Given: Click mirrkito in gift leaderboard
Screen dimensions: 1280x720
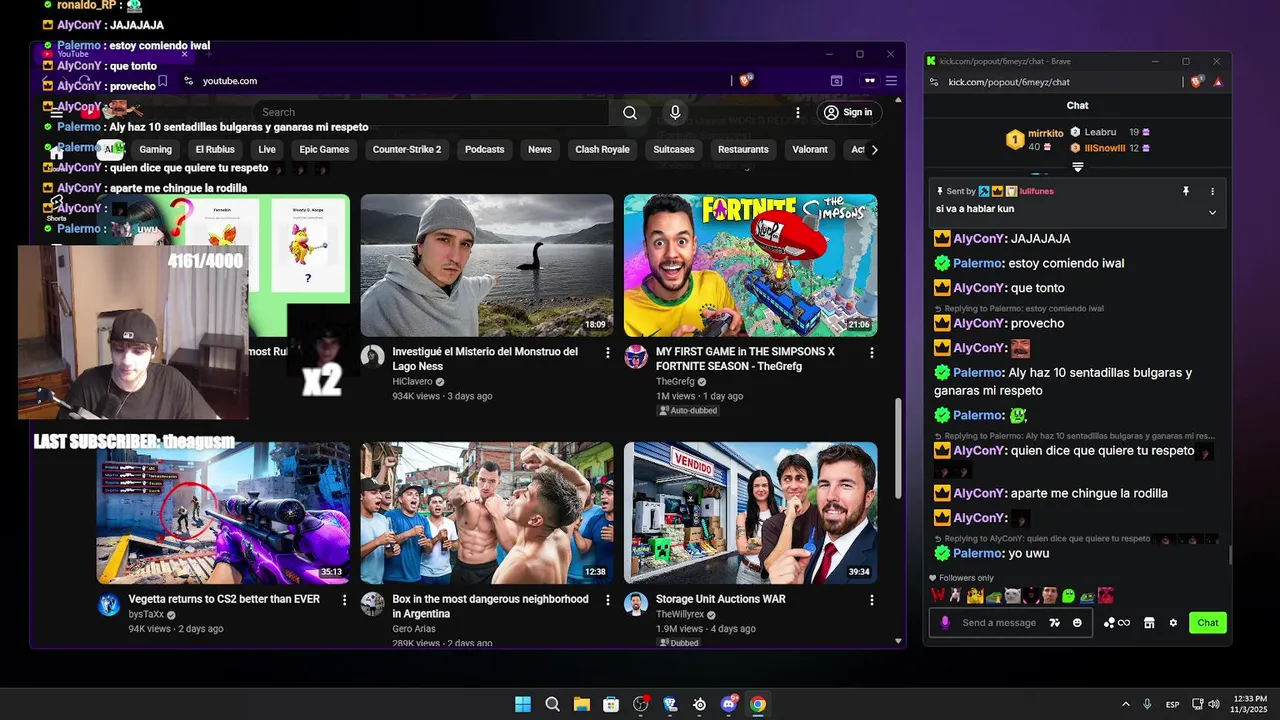Looking at the screenshot, I should point(1046,133).
